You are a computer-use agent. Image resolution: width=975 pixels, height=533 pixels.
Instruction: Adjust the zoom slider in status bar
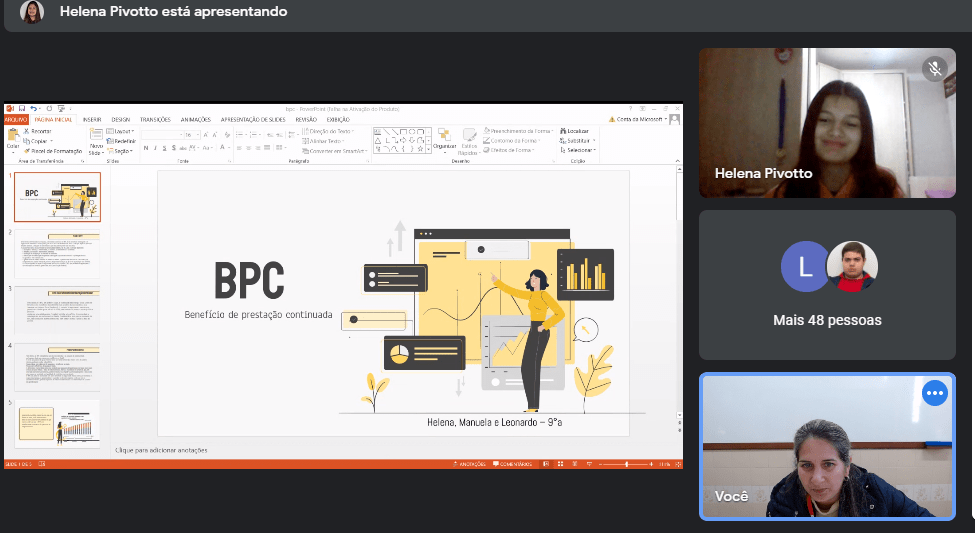(628, 464)
